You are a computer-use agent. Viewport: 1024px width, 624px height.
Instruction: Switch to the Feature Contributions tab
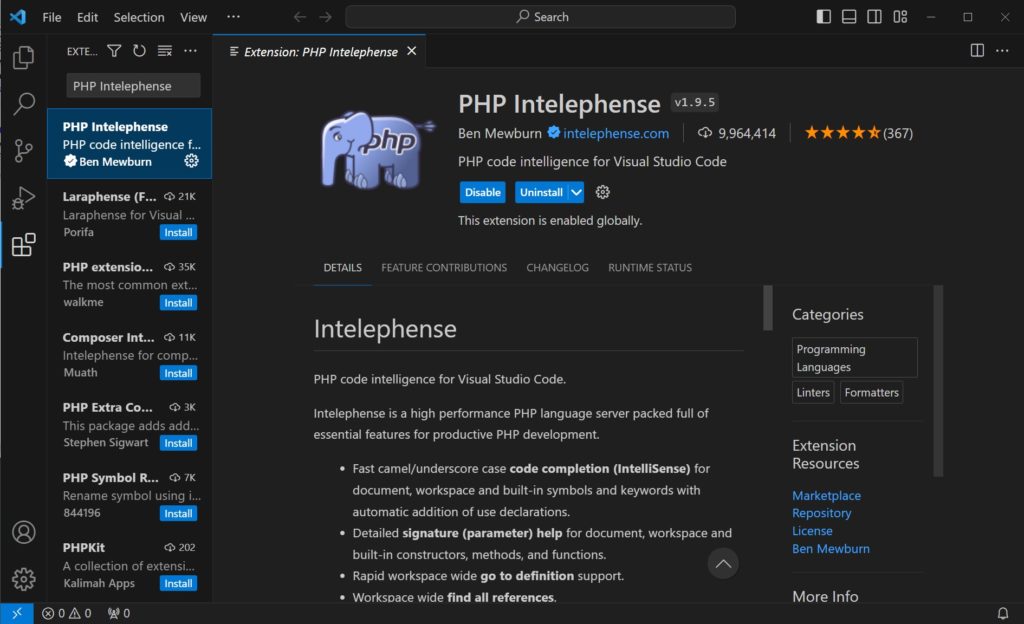pos(444,268)
